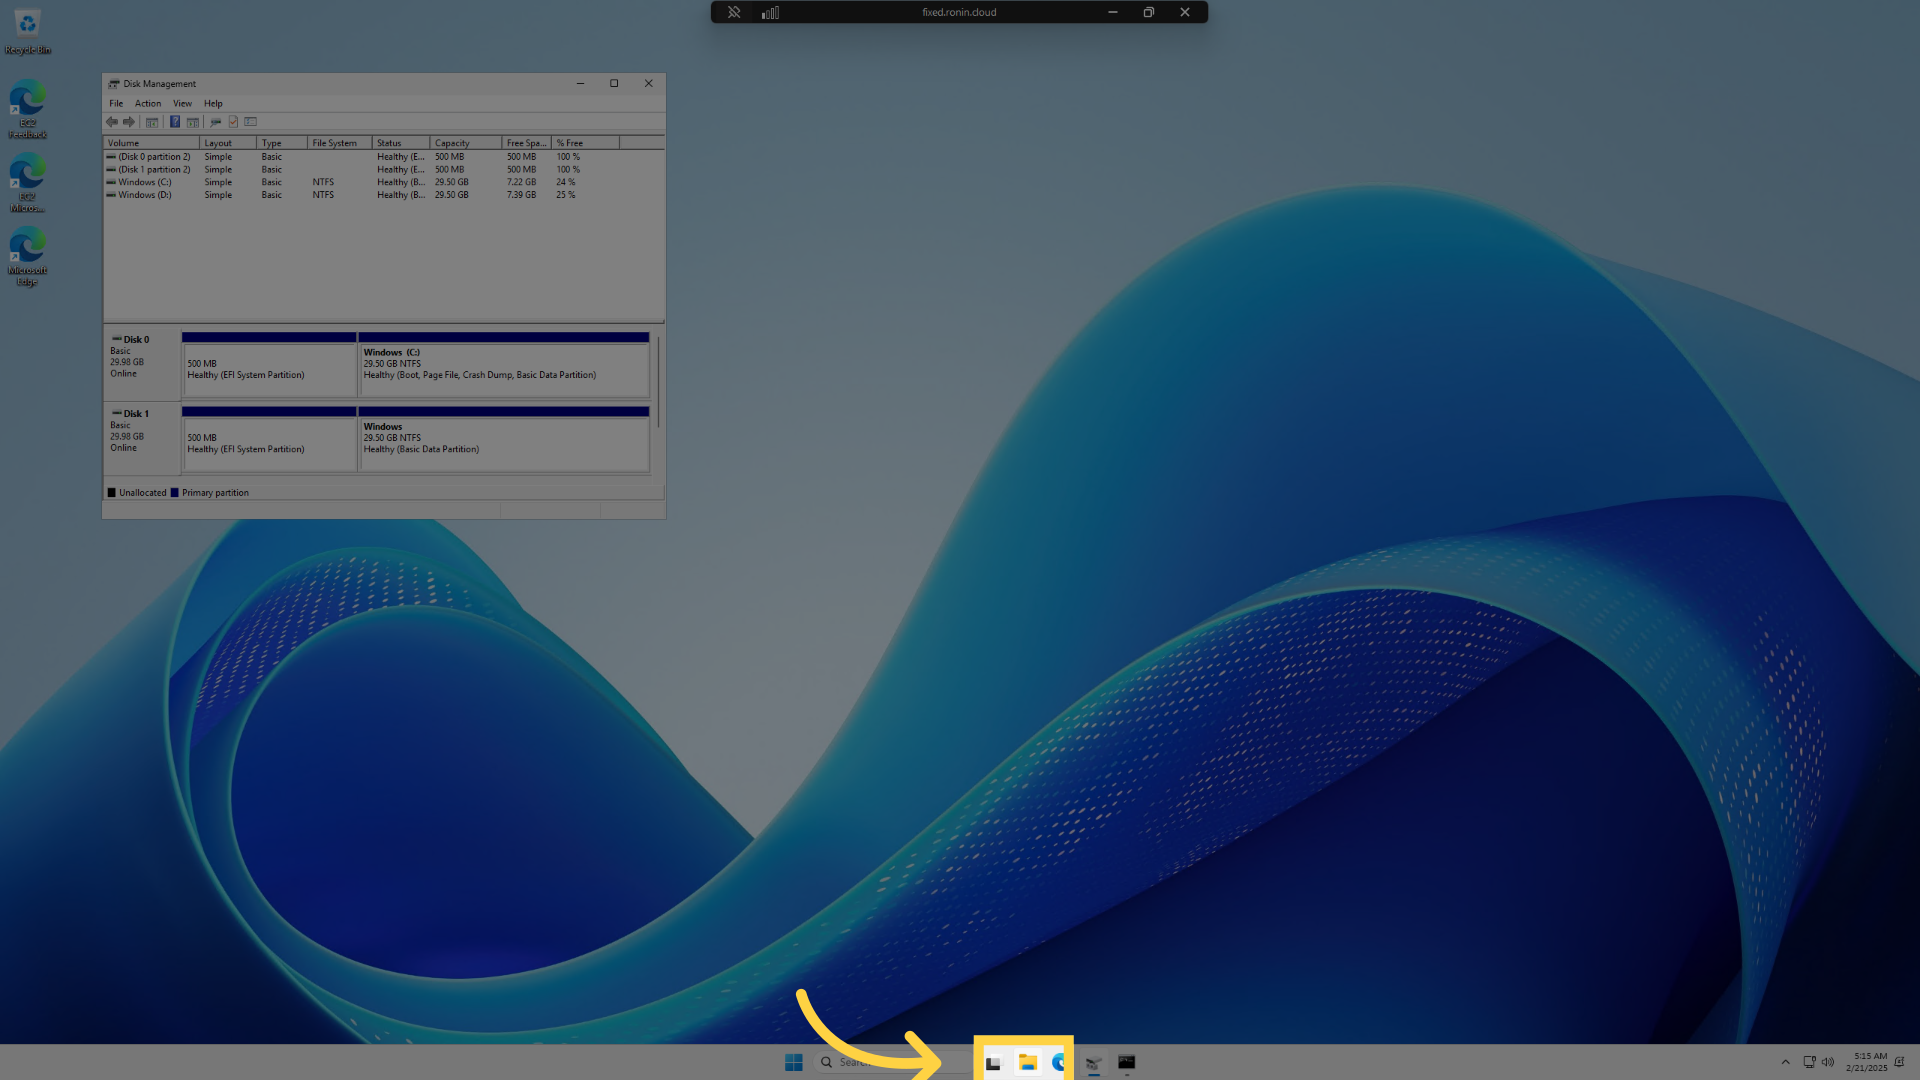Click the Unallocated black legend swatch
The image size is (1920, 1080).
coord(112,493)
